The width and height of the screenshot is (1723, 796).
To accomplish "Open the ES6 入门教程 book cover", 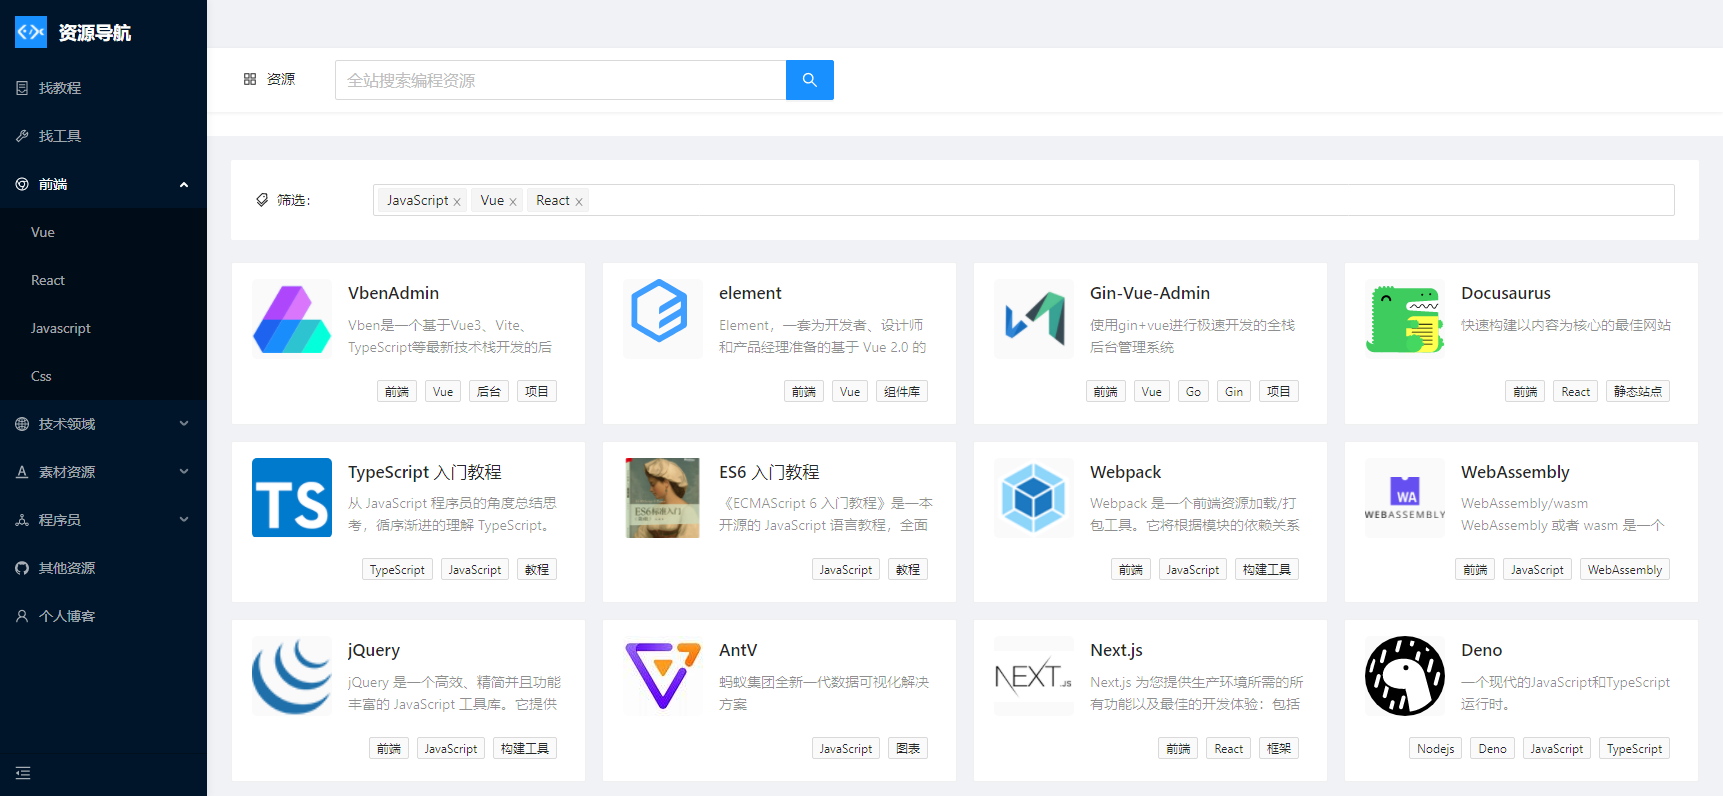I will coord(663,498).
